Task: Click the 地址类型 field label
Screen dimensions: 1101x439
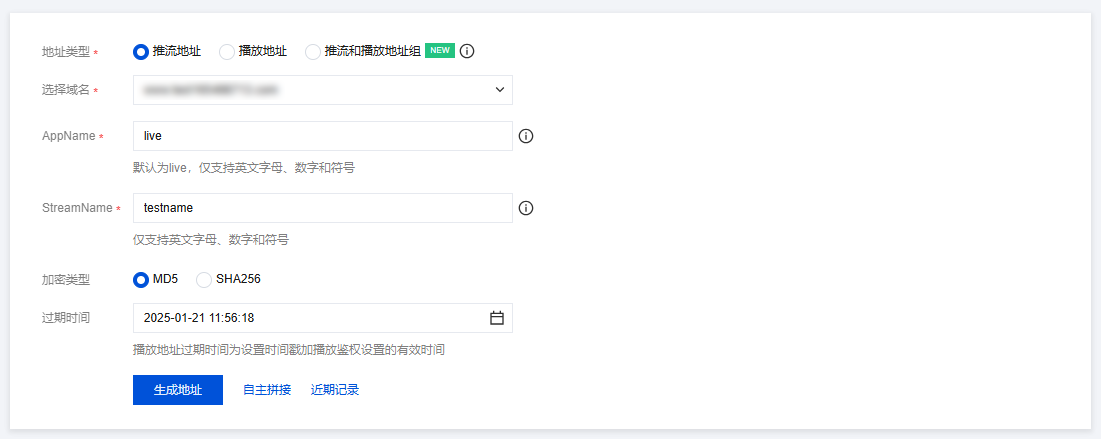Action: point(65,51)
